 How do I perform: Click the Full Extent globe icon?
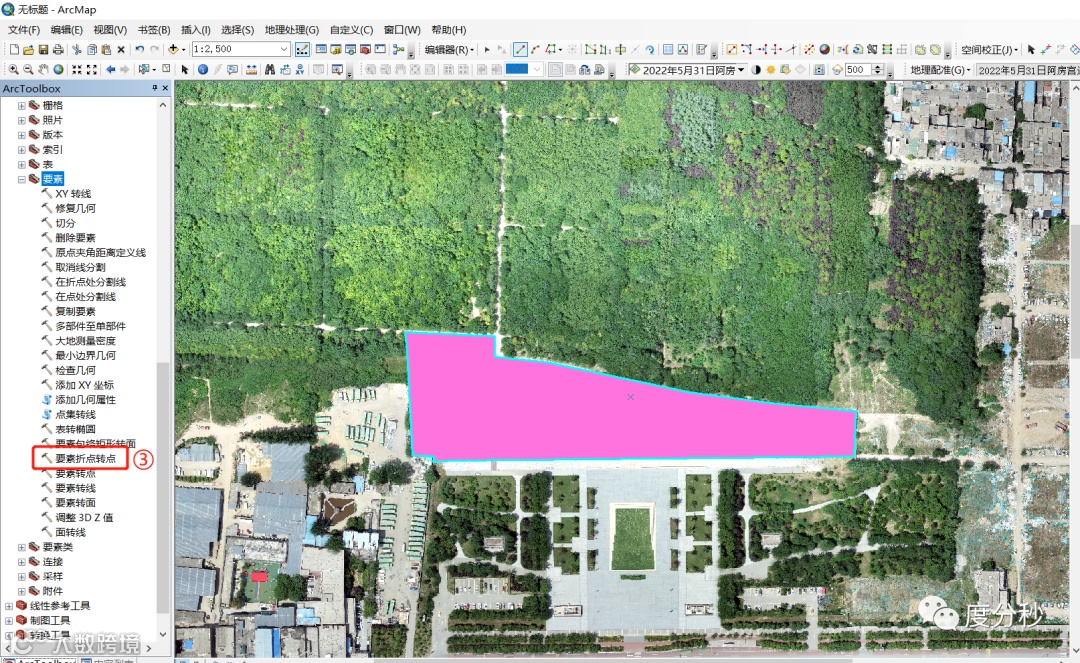tap(59, 70)
